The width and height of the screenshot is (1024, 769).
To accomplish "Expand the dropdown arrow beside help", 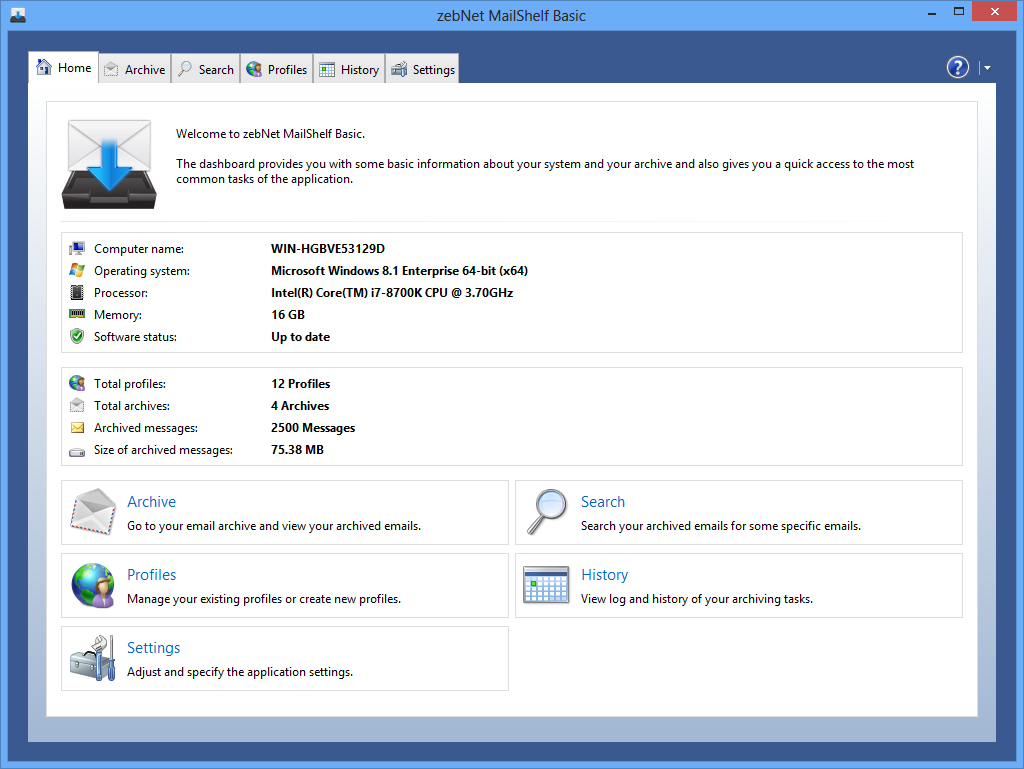I will point(987,68).
